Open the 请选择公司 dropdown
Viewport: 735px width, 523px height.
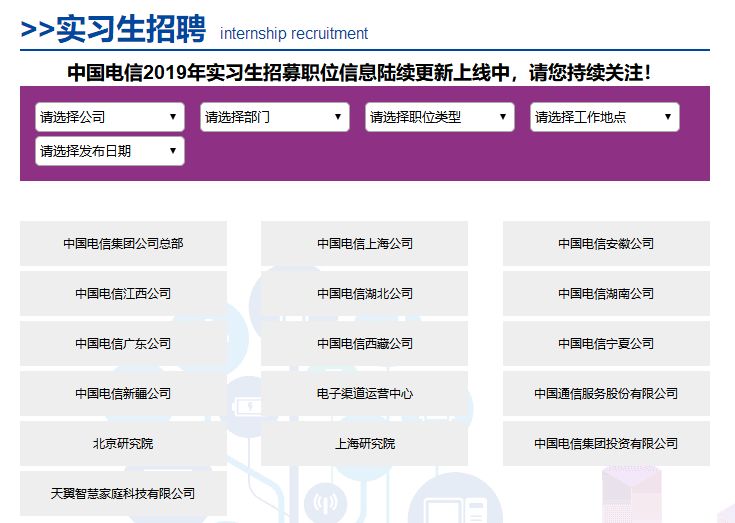110,117
